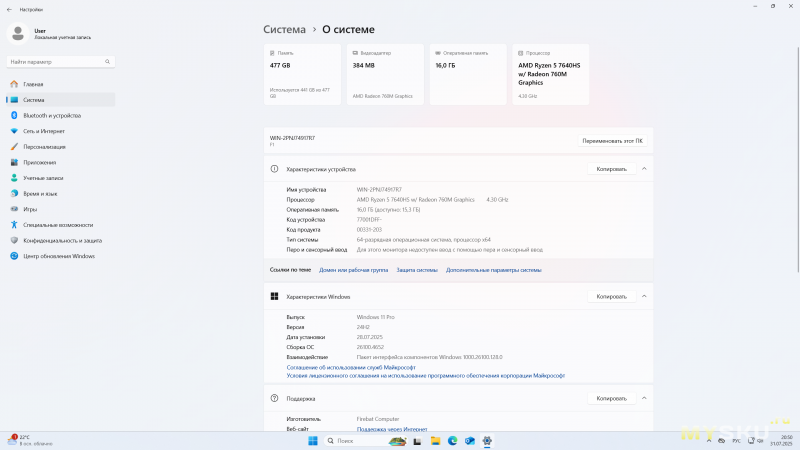Open the Защита системы link
Viewport: 800px width, 450px height.
(x=417, y=270)
